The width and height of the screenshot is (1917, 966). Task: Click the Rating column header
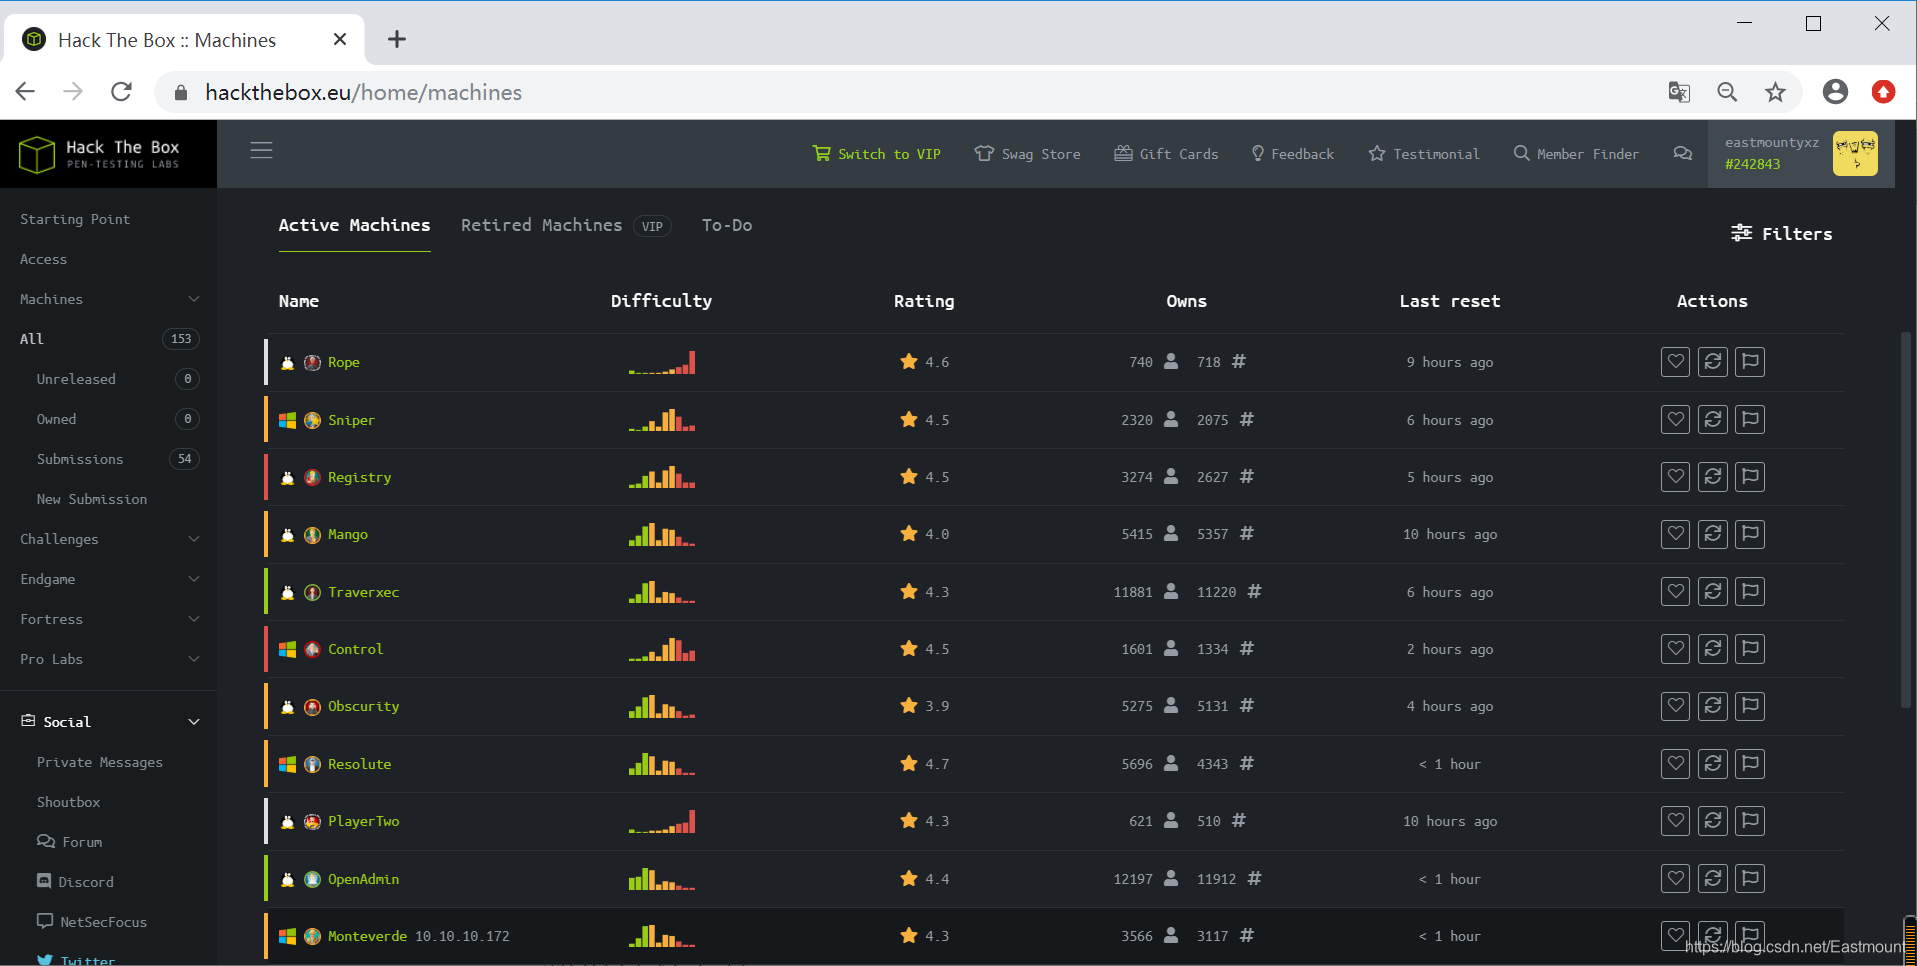(924, 301)
